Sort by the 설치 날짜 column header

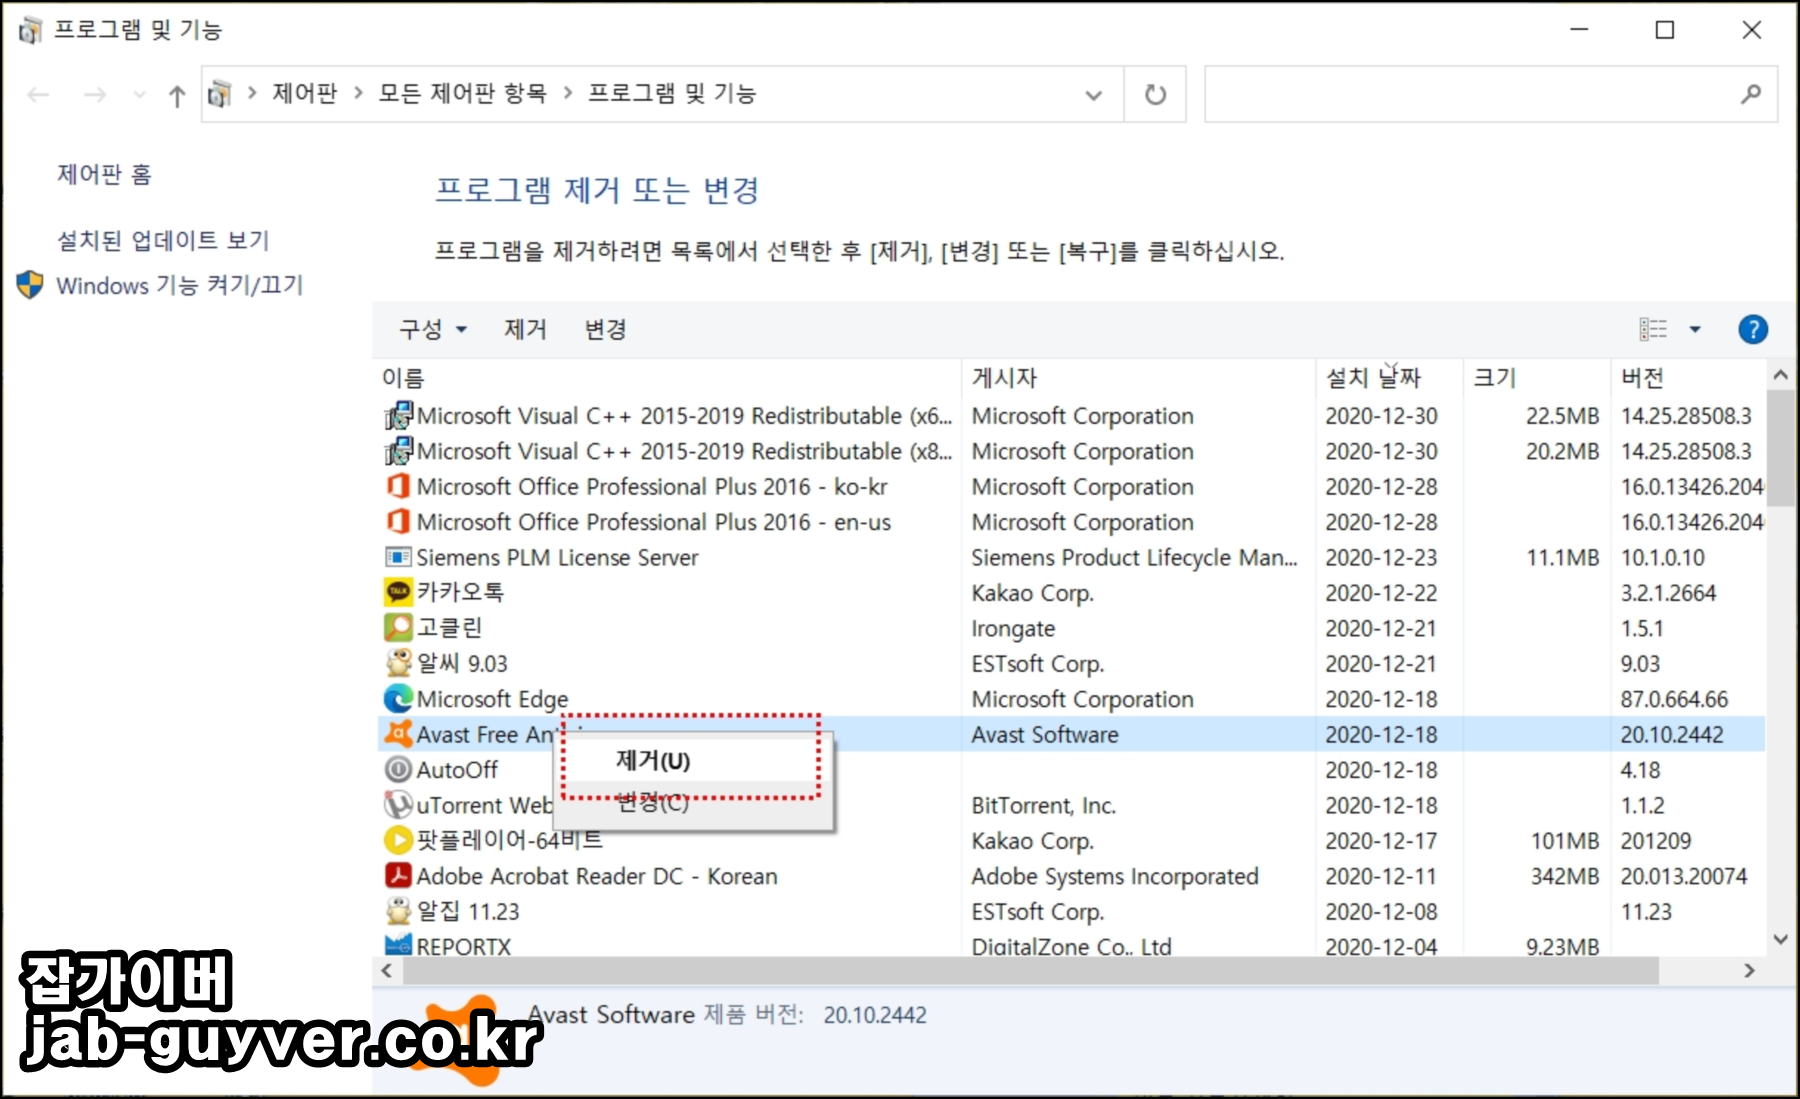[1389, 377]
